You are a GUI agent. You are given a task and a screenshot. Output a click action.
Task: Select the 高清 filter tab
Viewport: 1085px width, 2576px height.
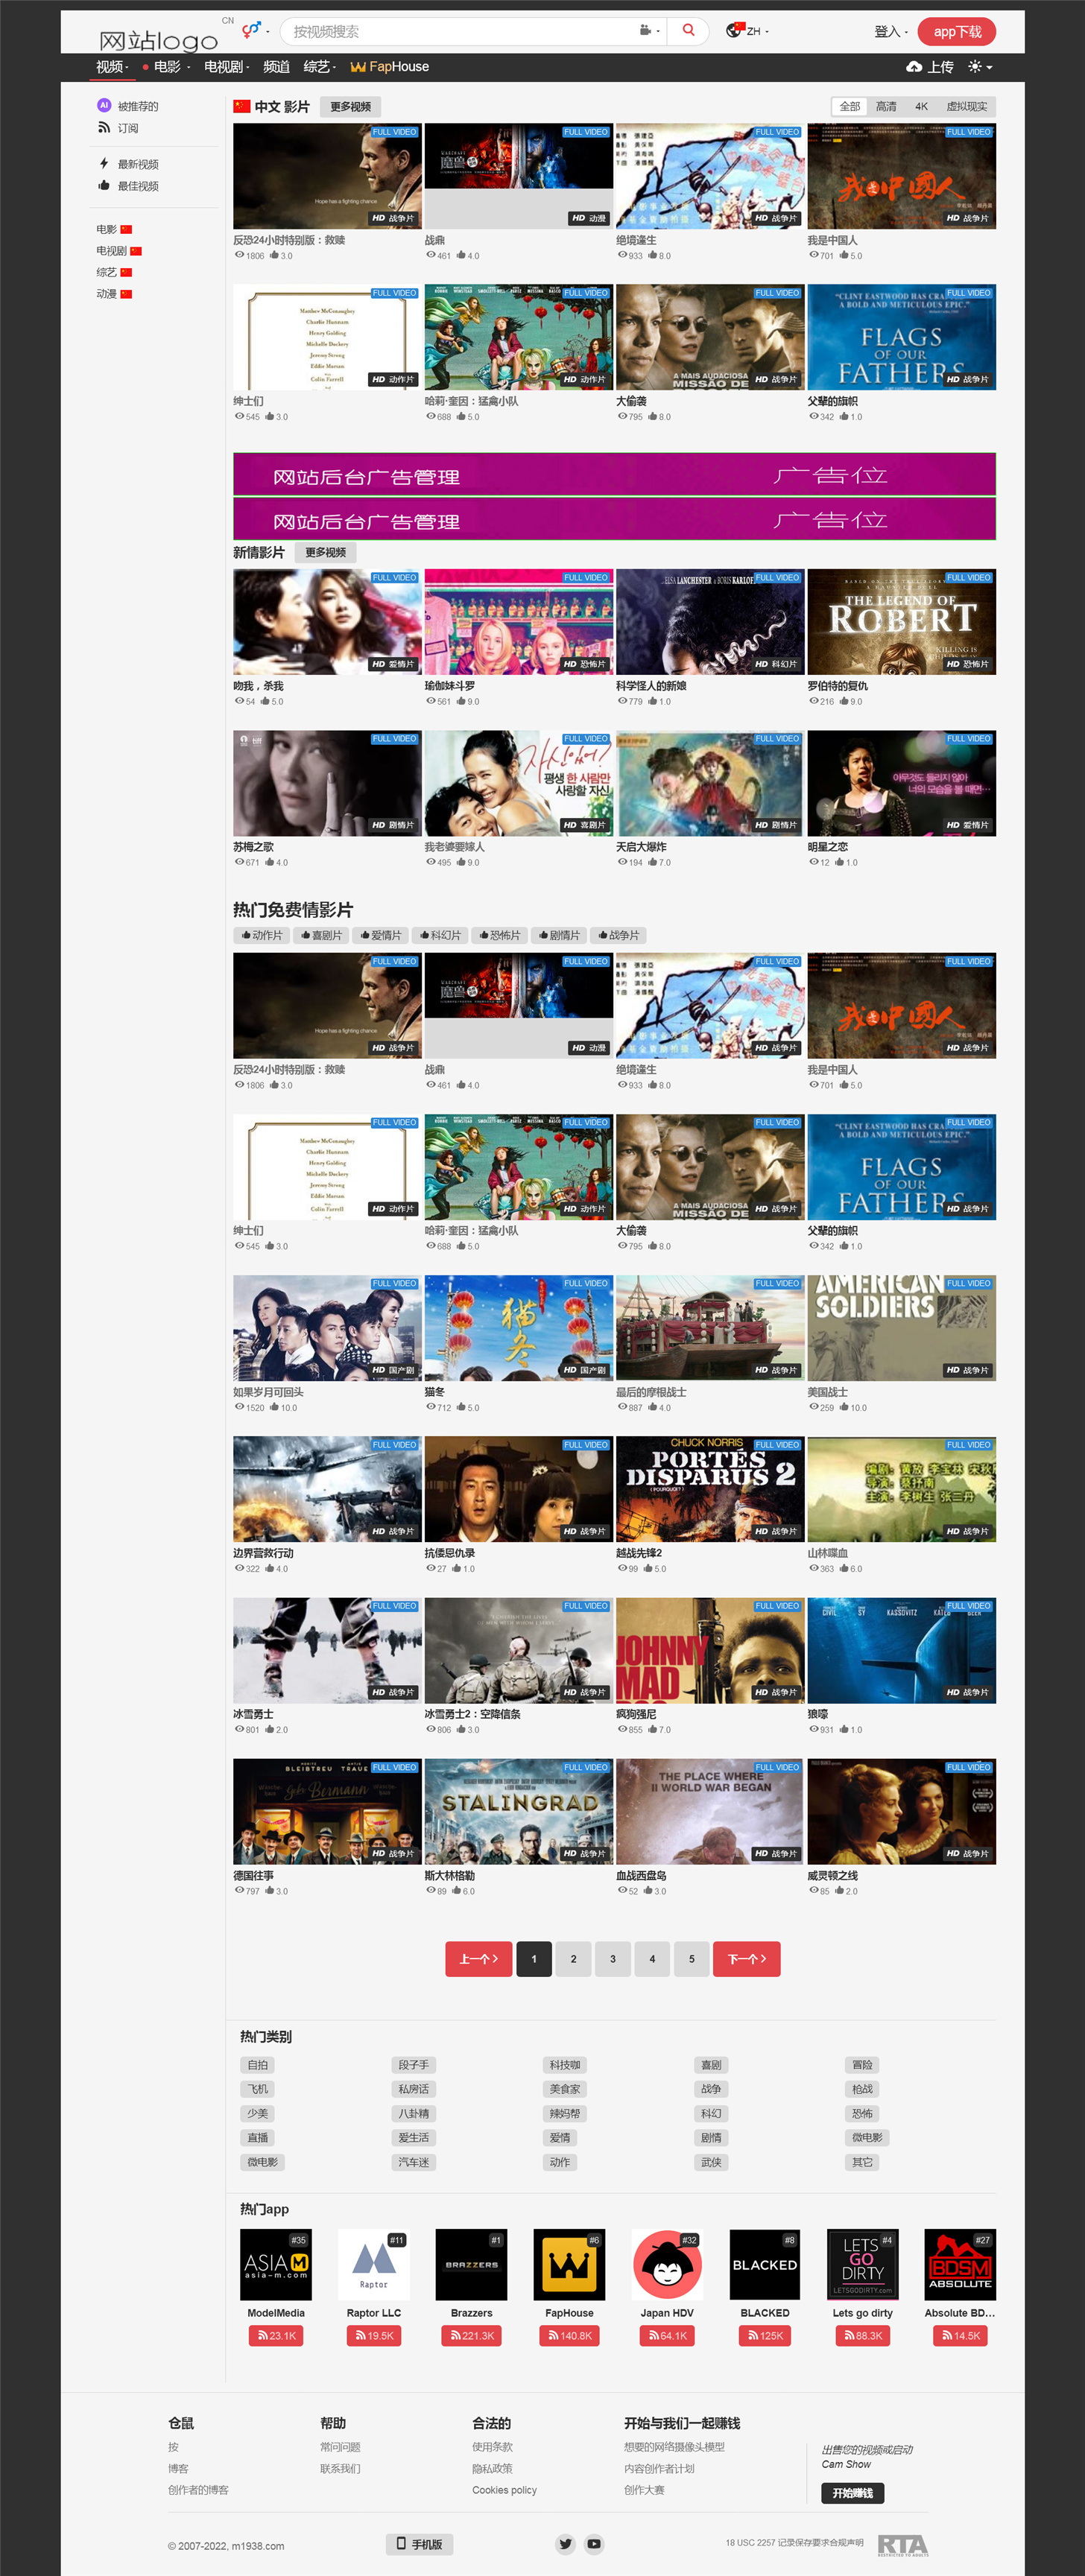coord(886,107)
